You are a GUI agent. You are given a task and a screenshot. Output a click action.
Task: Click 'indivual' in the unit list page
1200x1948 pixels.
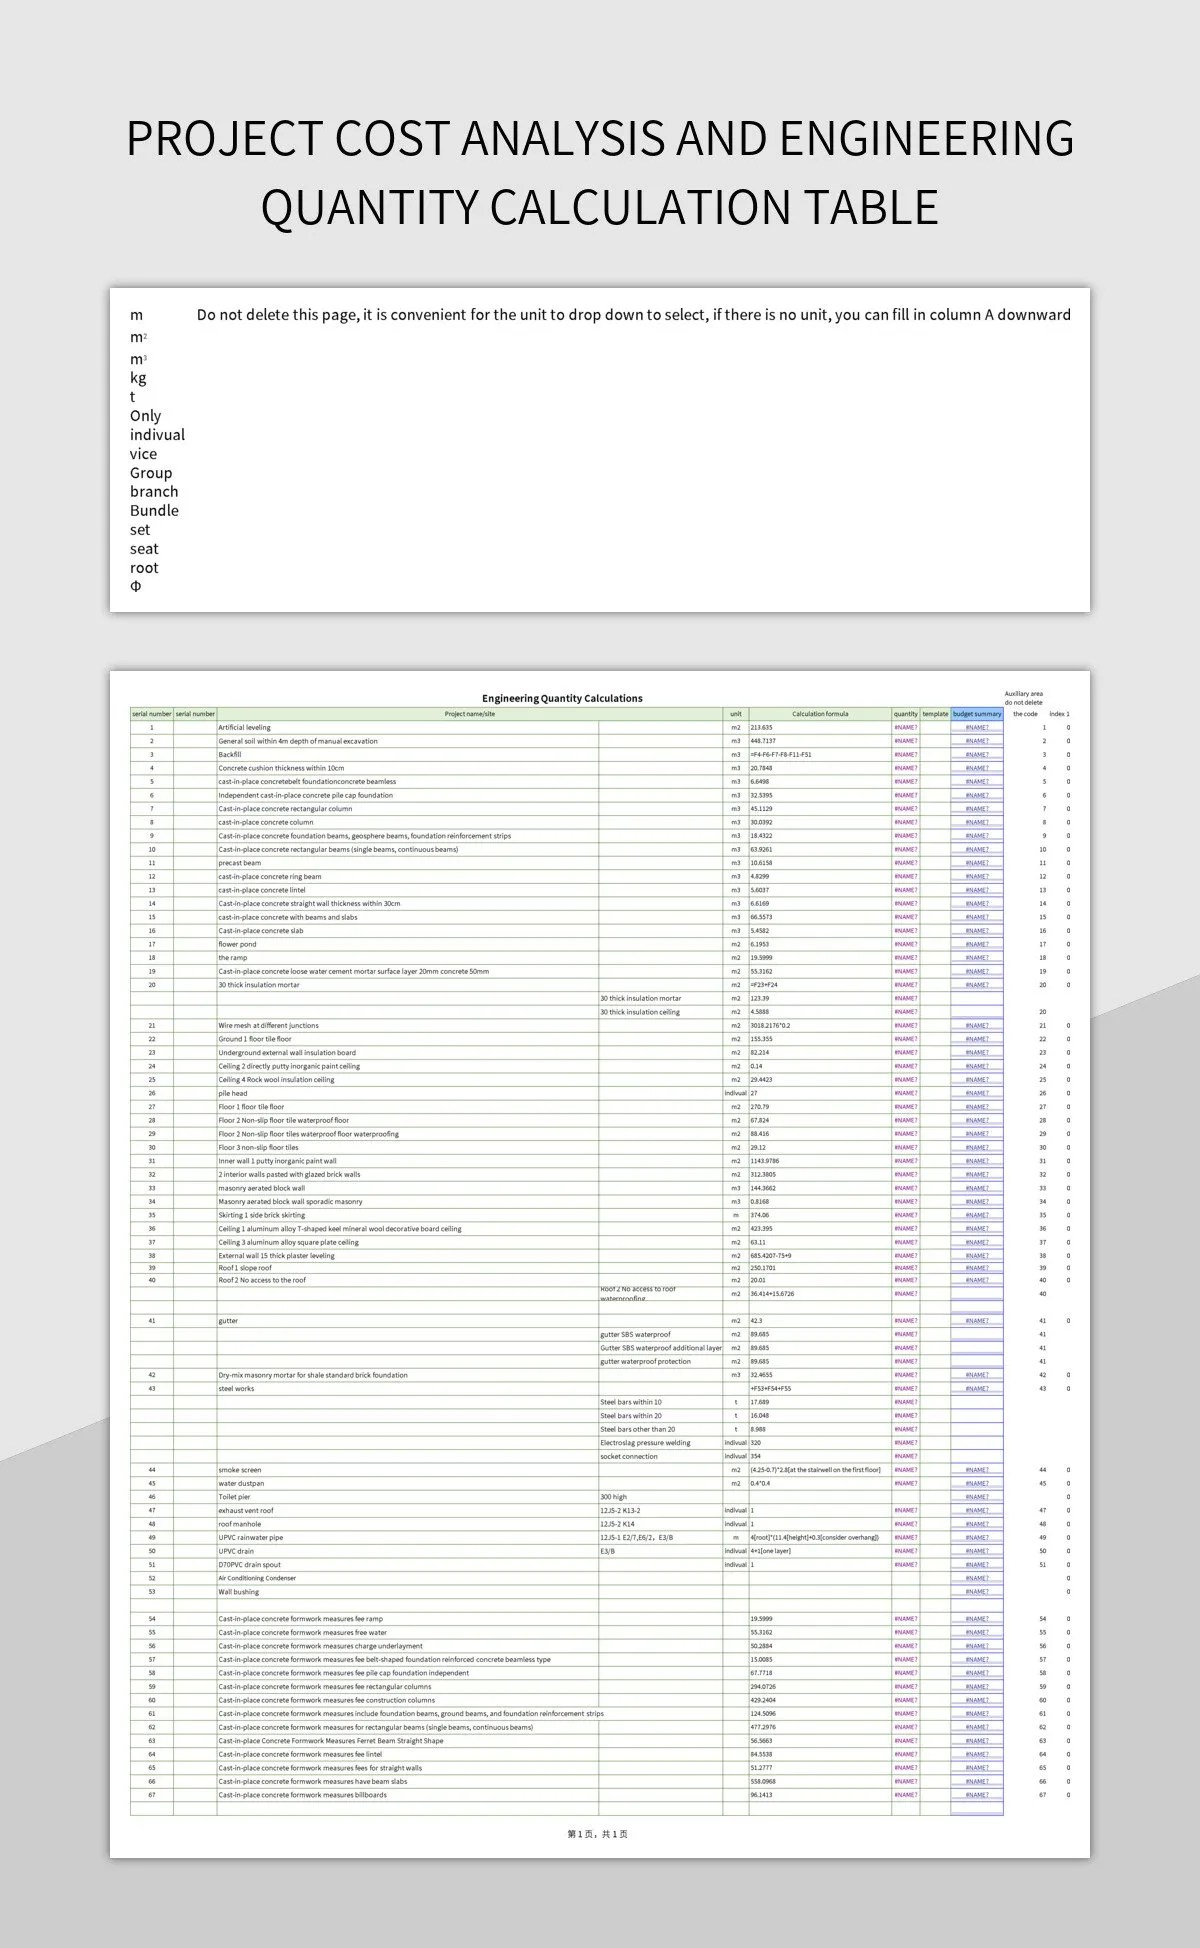(157, 435)
